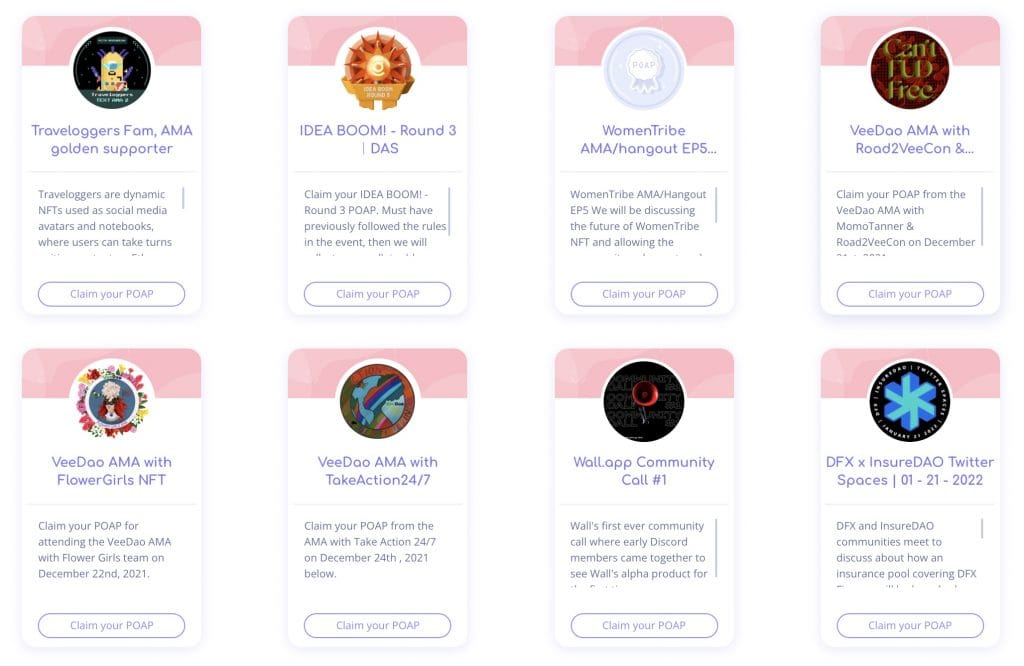Open 'VeeDao AMA with TakeAction24/7' title

click(x=377, y=471)
